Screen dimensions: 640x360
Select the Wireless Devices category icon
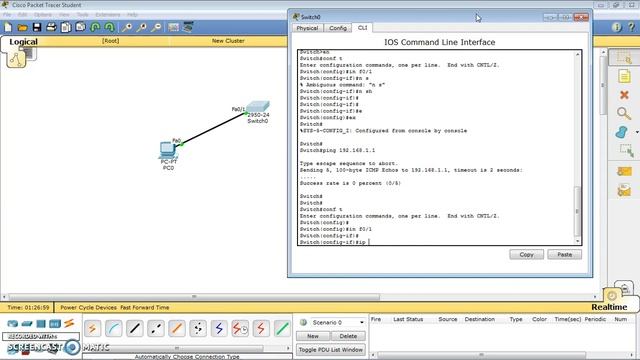(55, 324)
